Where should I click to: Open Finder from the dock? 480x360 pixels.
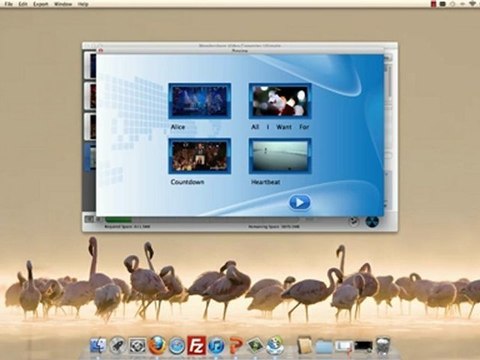(x=98, y=346)
